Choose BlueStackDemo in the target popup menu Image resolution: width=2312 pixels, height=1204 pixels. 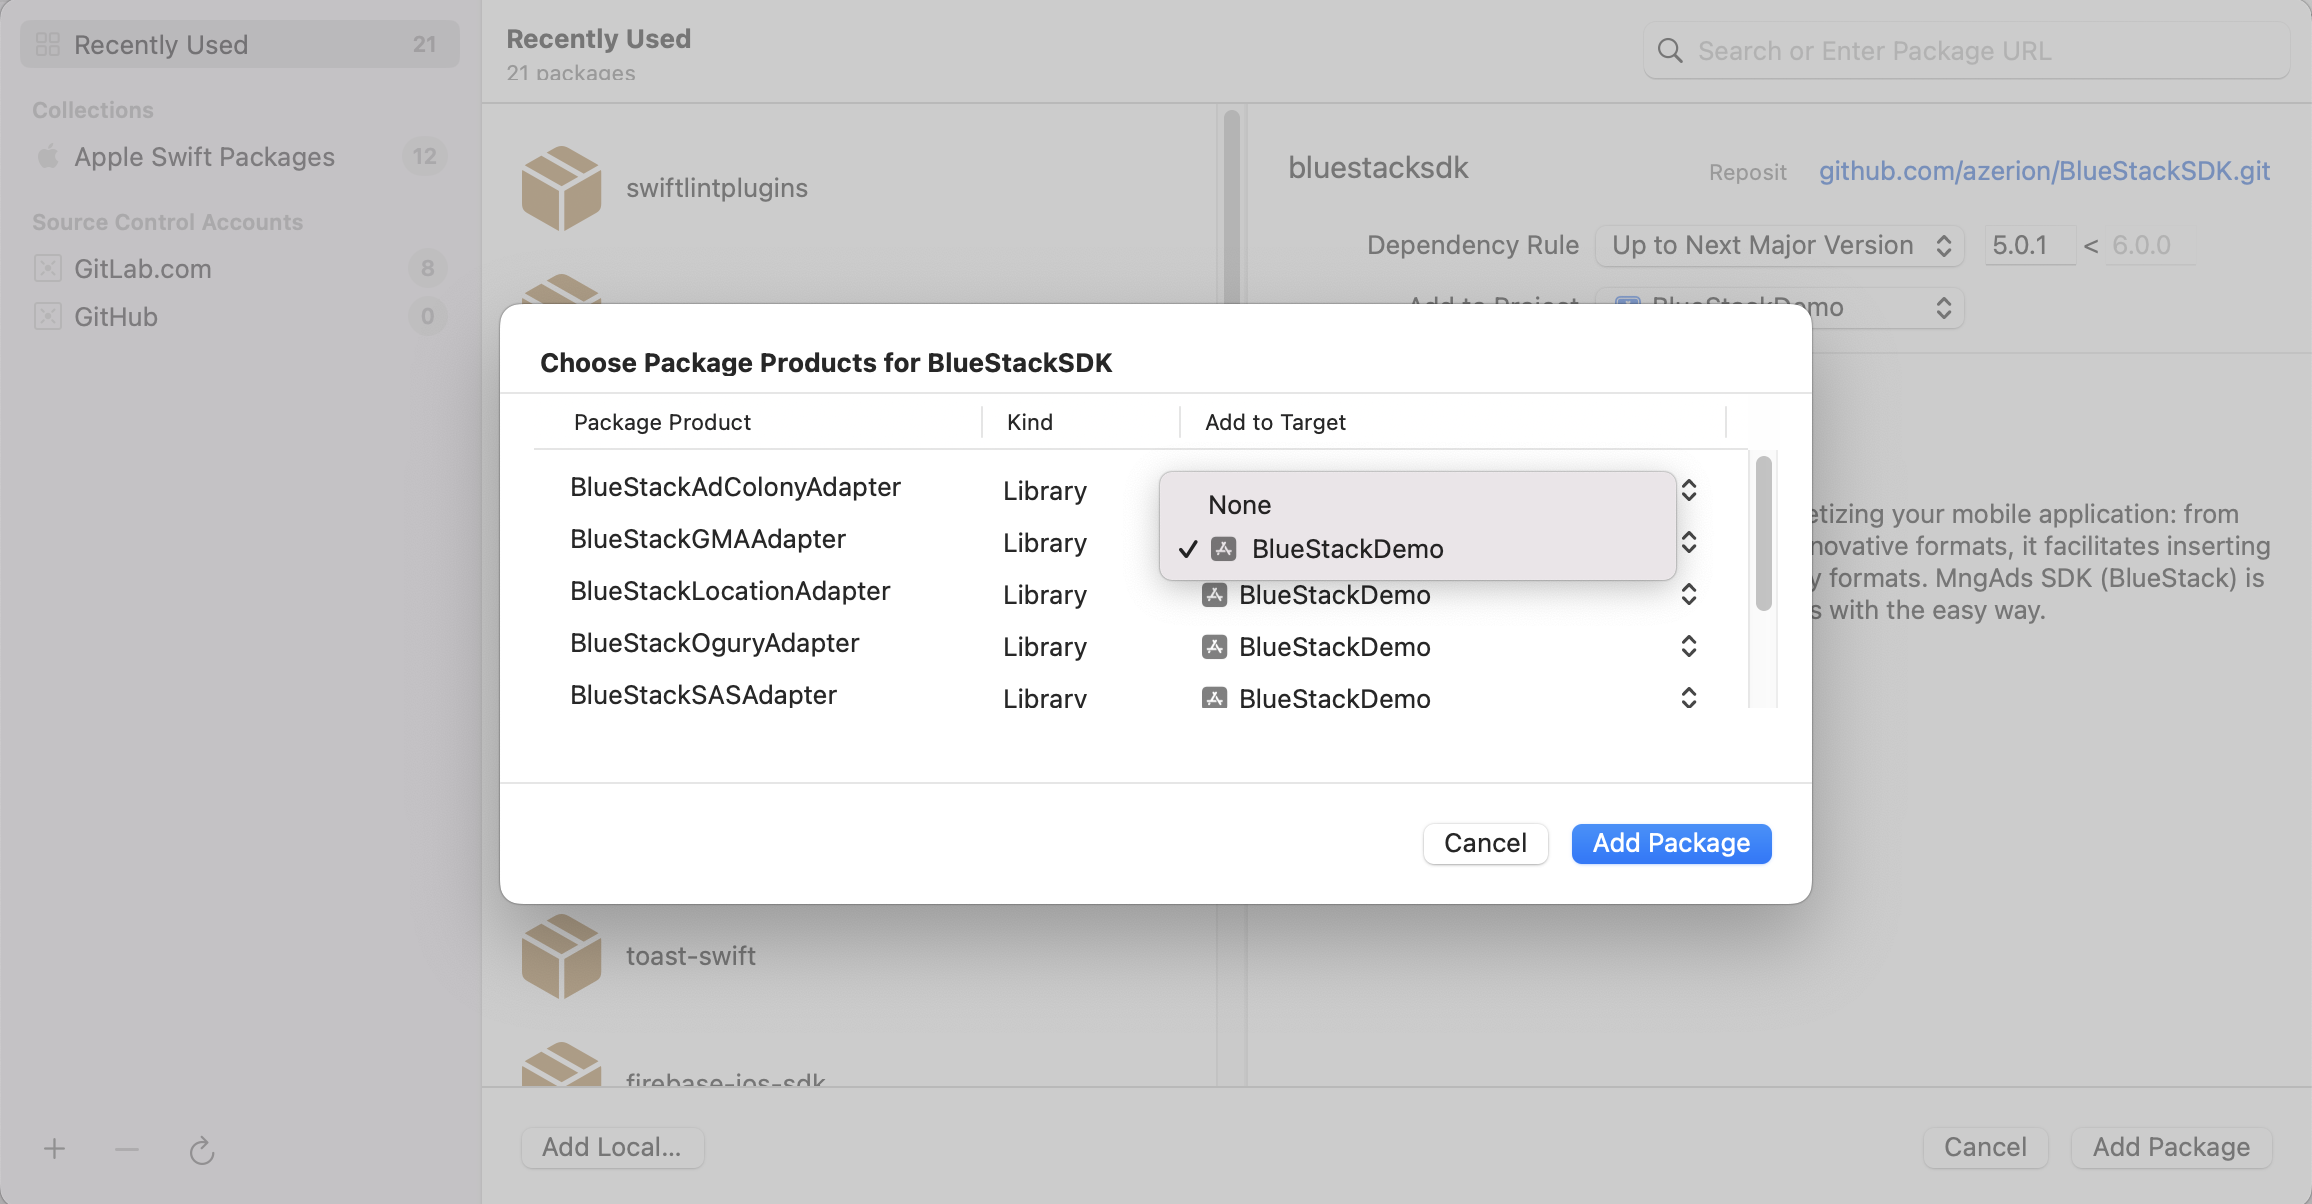1417,549
